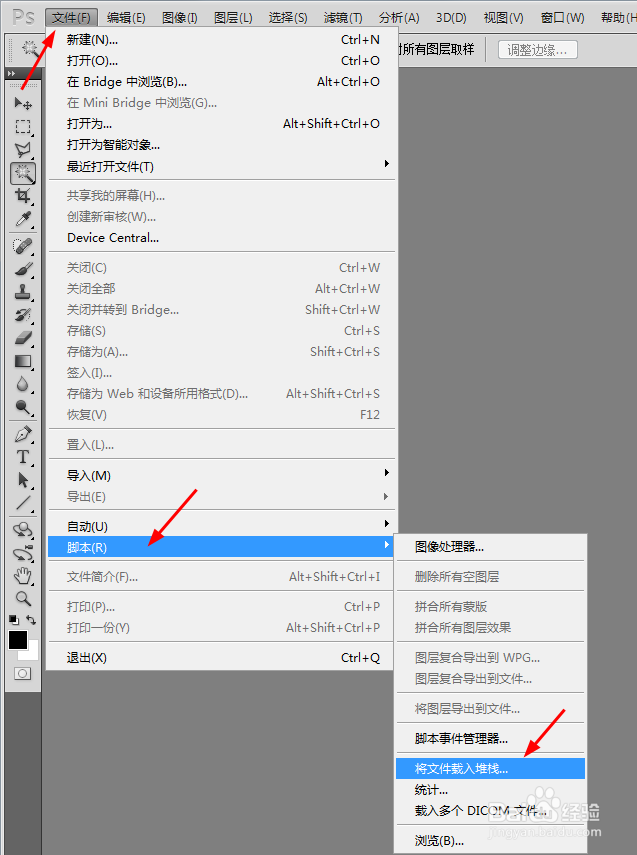
Task: Choose 在 Bridge 中浏览(B)...
Action: tap(221, 82)
